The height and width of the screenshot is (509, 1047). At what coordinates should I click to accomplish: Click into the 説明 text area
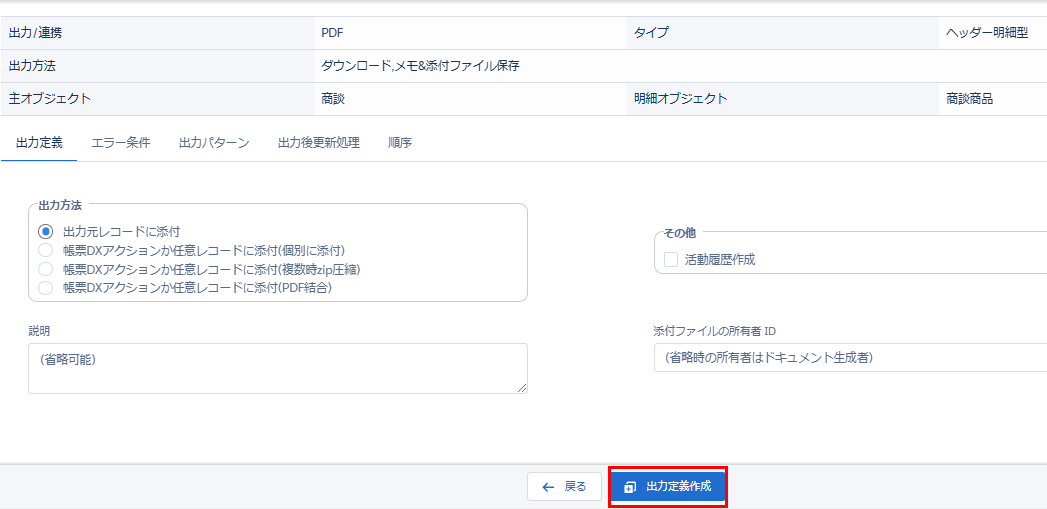point(277,368)
